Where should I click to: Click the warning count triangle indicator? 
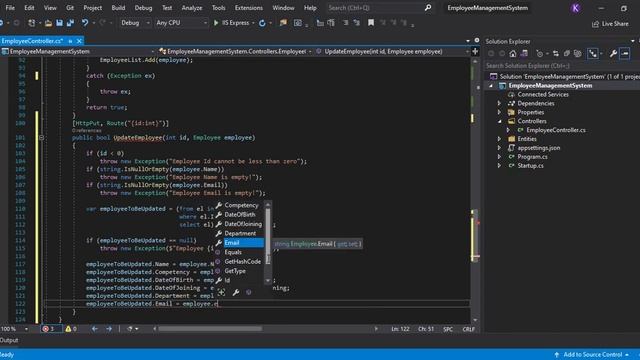[x=71, y=329]
